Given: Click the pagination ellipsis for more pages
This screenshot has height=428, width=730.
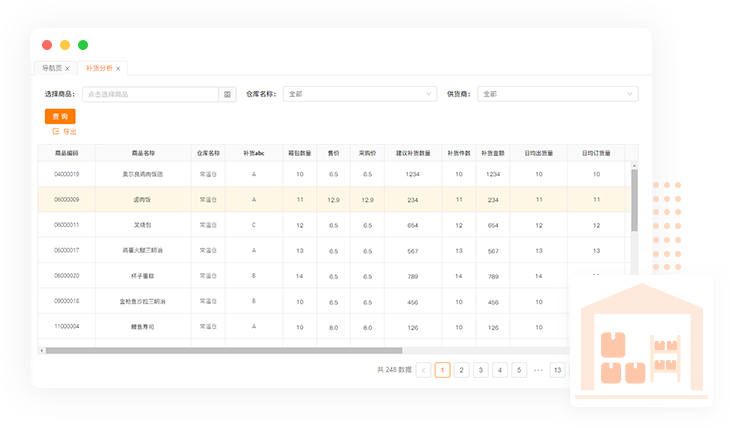Looking at the screenshot, I should click(538, 370).
